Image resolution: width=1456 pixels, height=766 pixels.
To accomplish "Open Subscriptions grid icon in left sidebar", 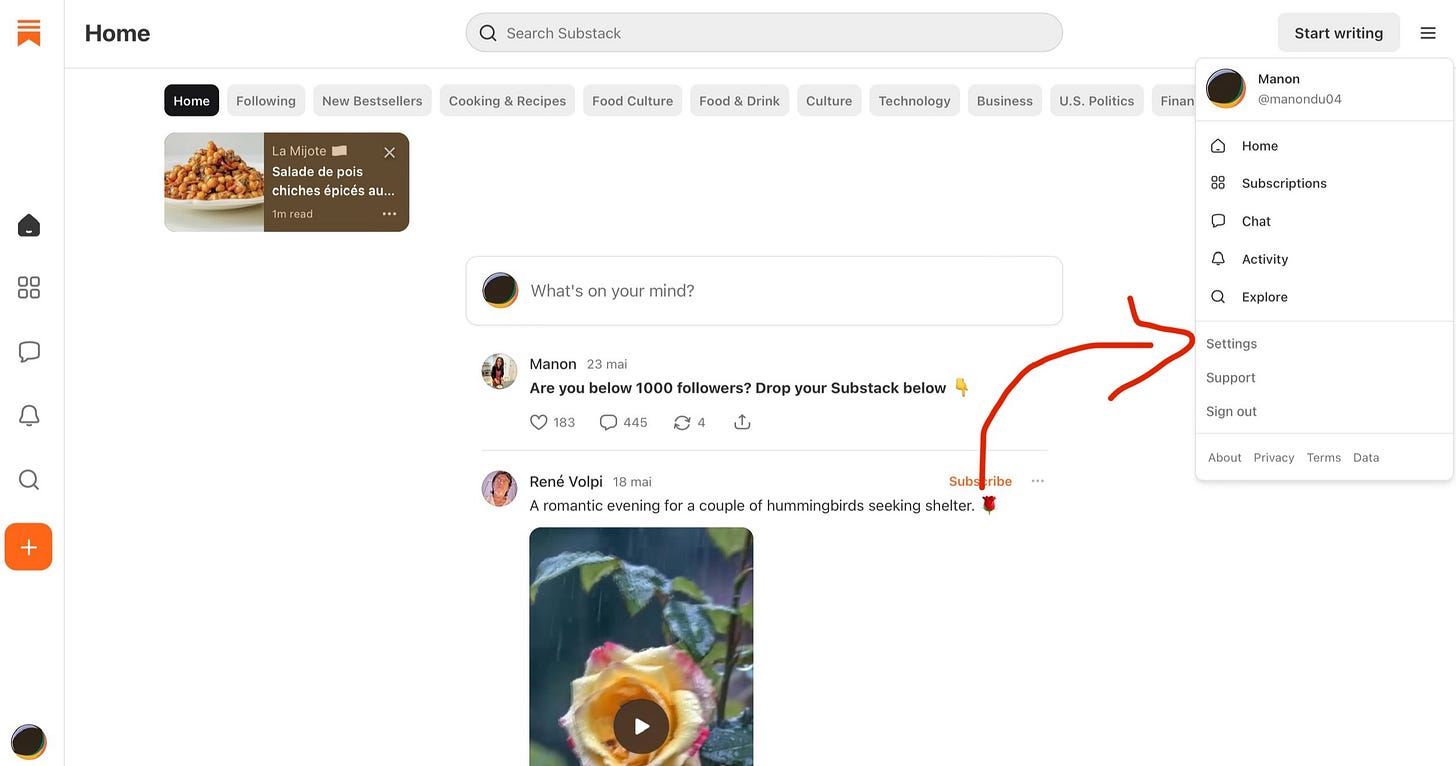I will [29, 288].
